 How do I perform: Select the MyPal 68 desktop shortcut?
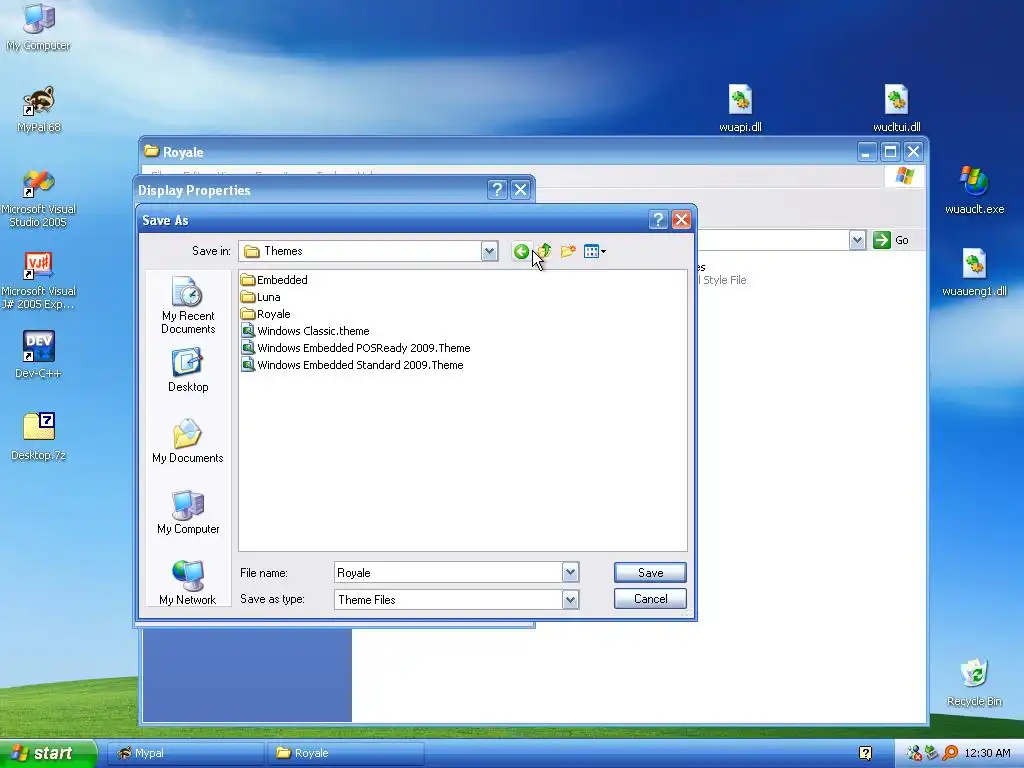coord(39,110)
